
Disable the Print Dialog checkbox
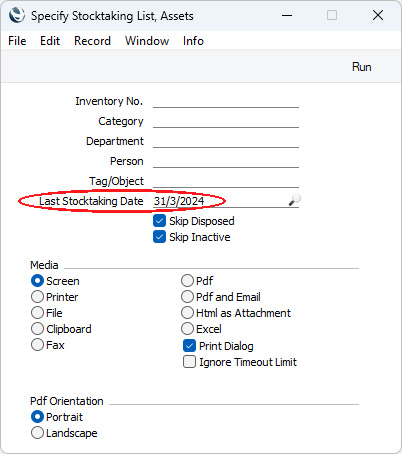click(x=189, y=346)
